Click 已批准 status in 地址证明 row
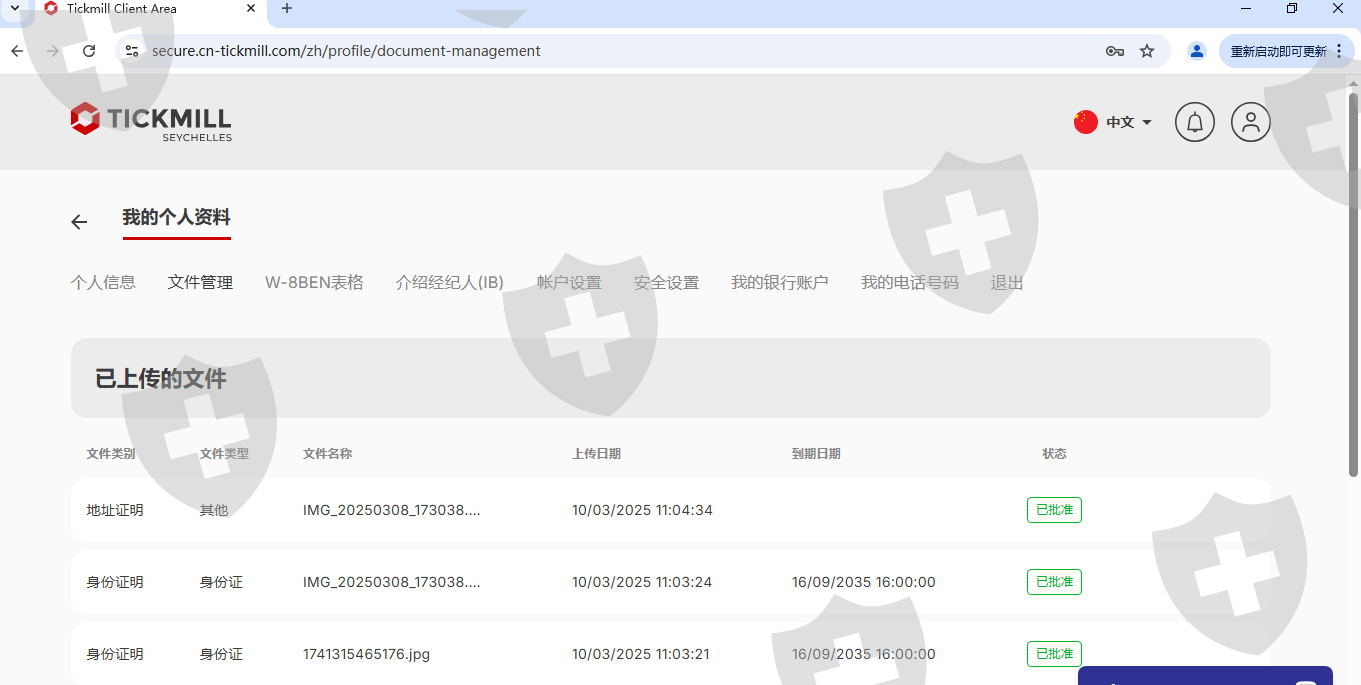Viewport: 1361px width, 685px height. click(x=1054, y=510)
